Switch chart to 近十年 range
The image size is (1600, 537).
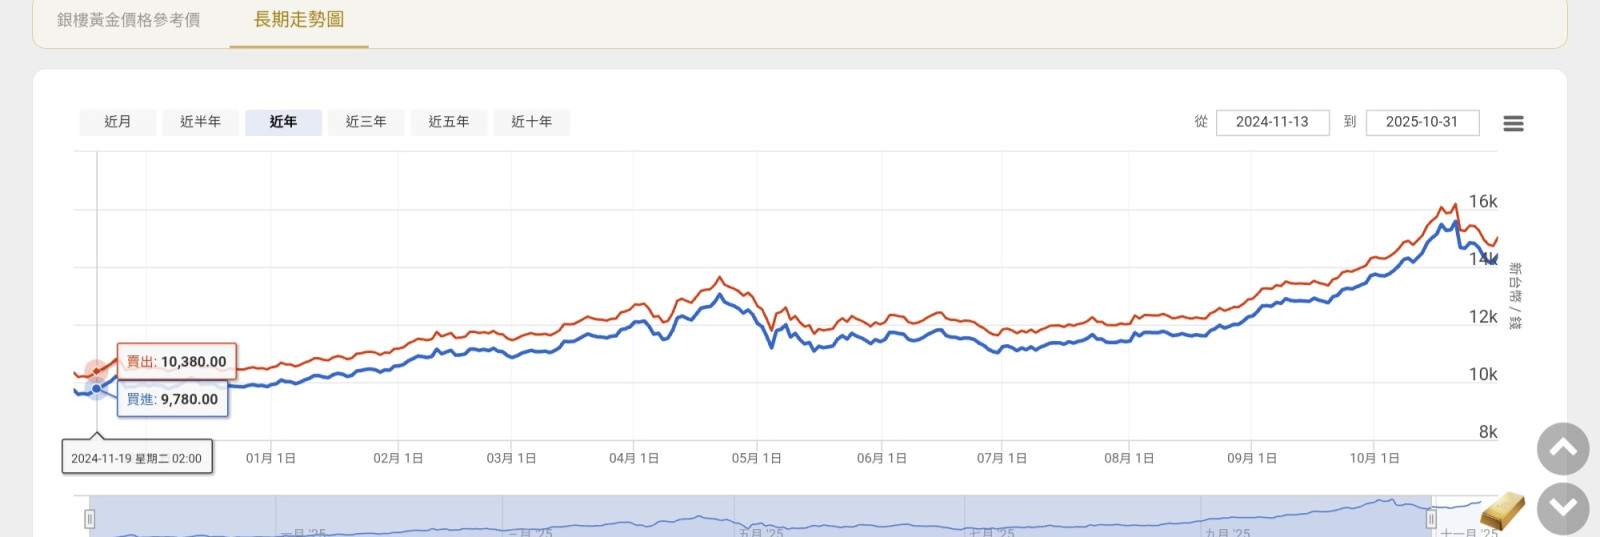pyautogui.click(x=531, y=122)
